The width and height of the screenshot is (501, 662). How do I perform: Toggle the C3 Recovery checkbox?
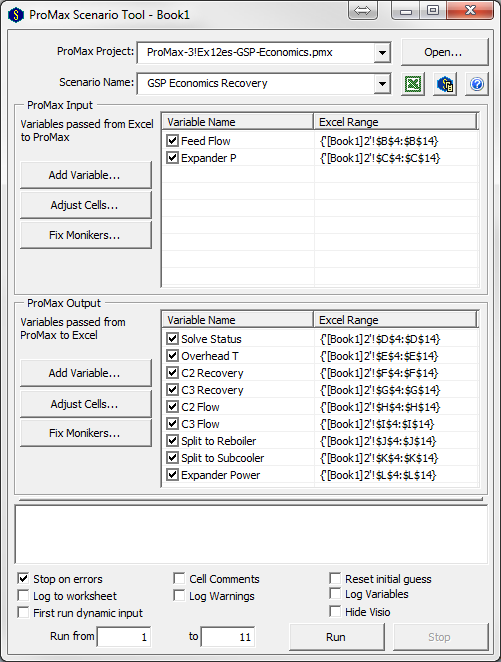pos(172,390)
